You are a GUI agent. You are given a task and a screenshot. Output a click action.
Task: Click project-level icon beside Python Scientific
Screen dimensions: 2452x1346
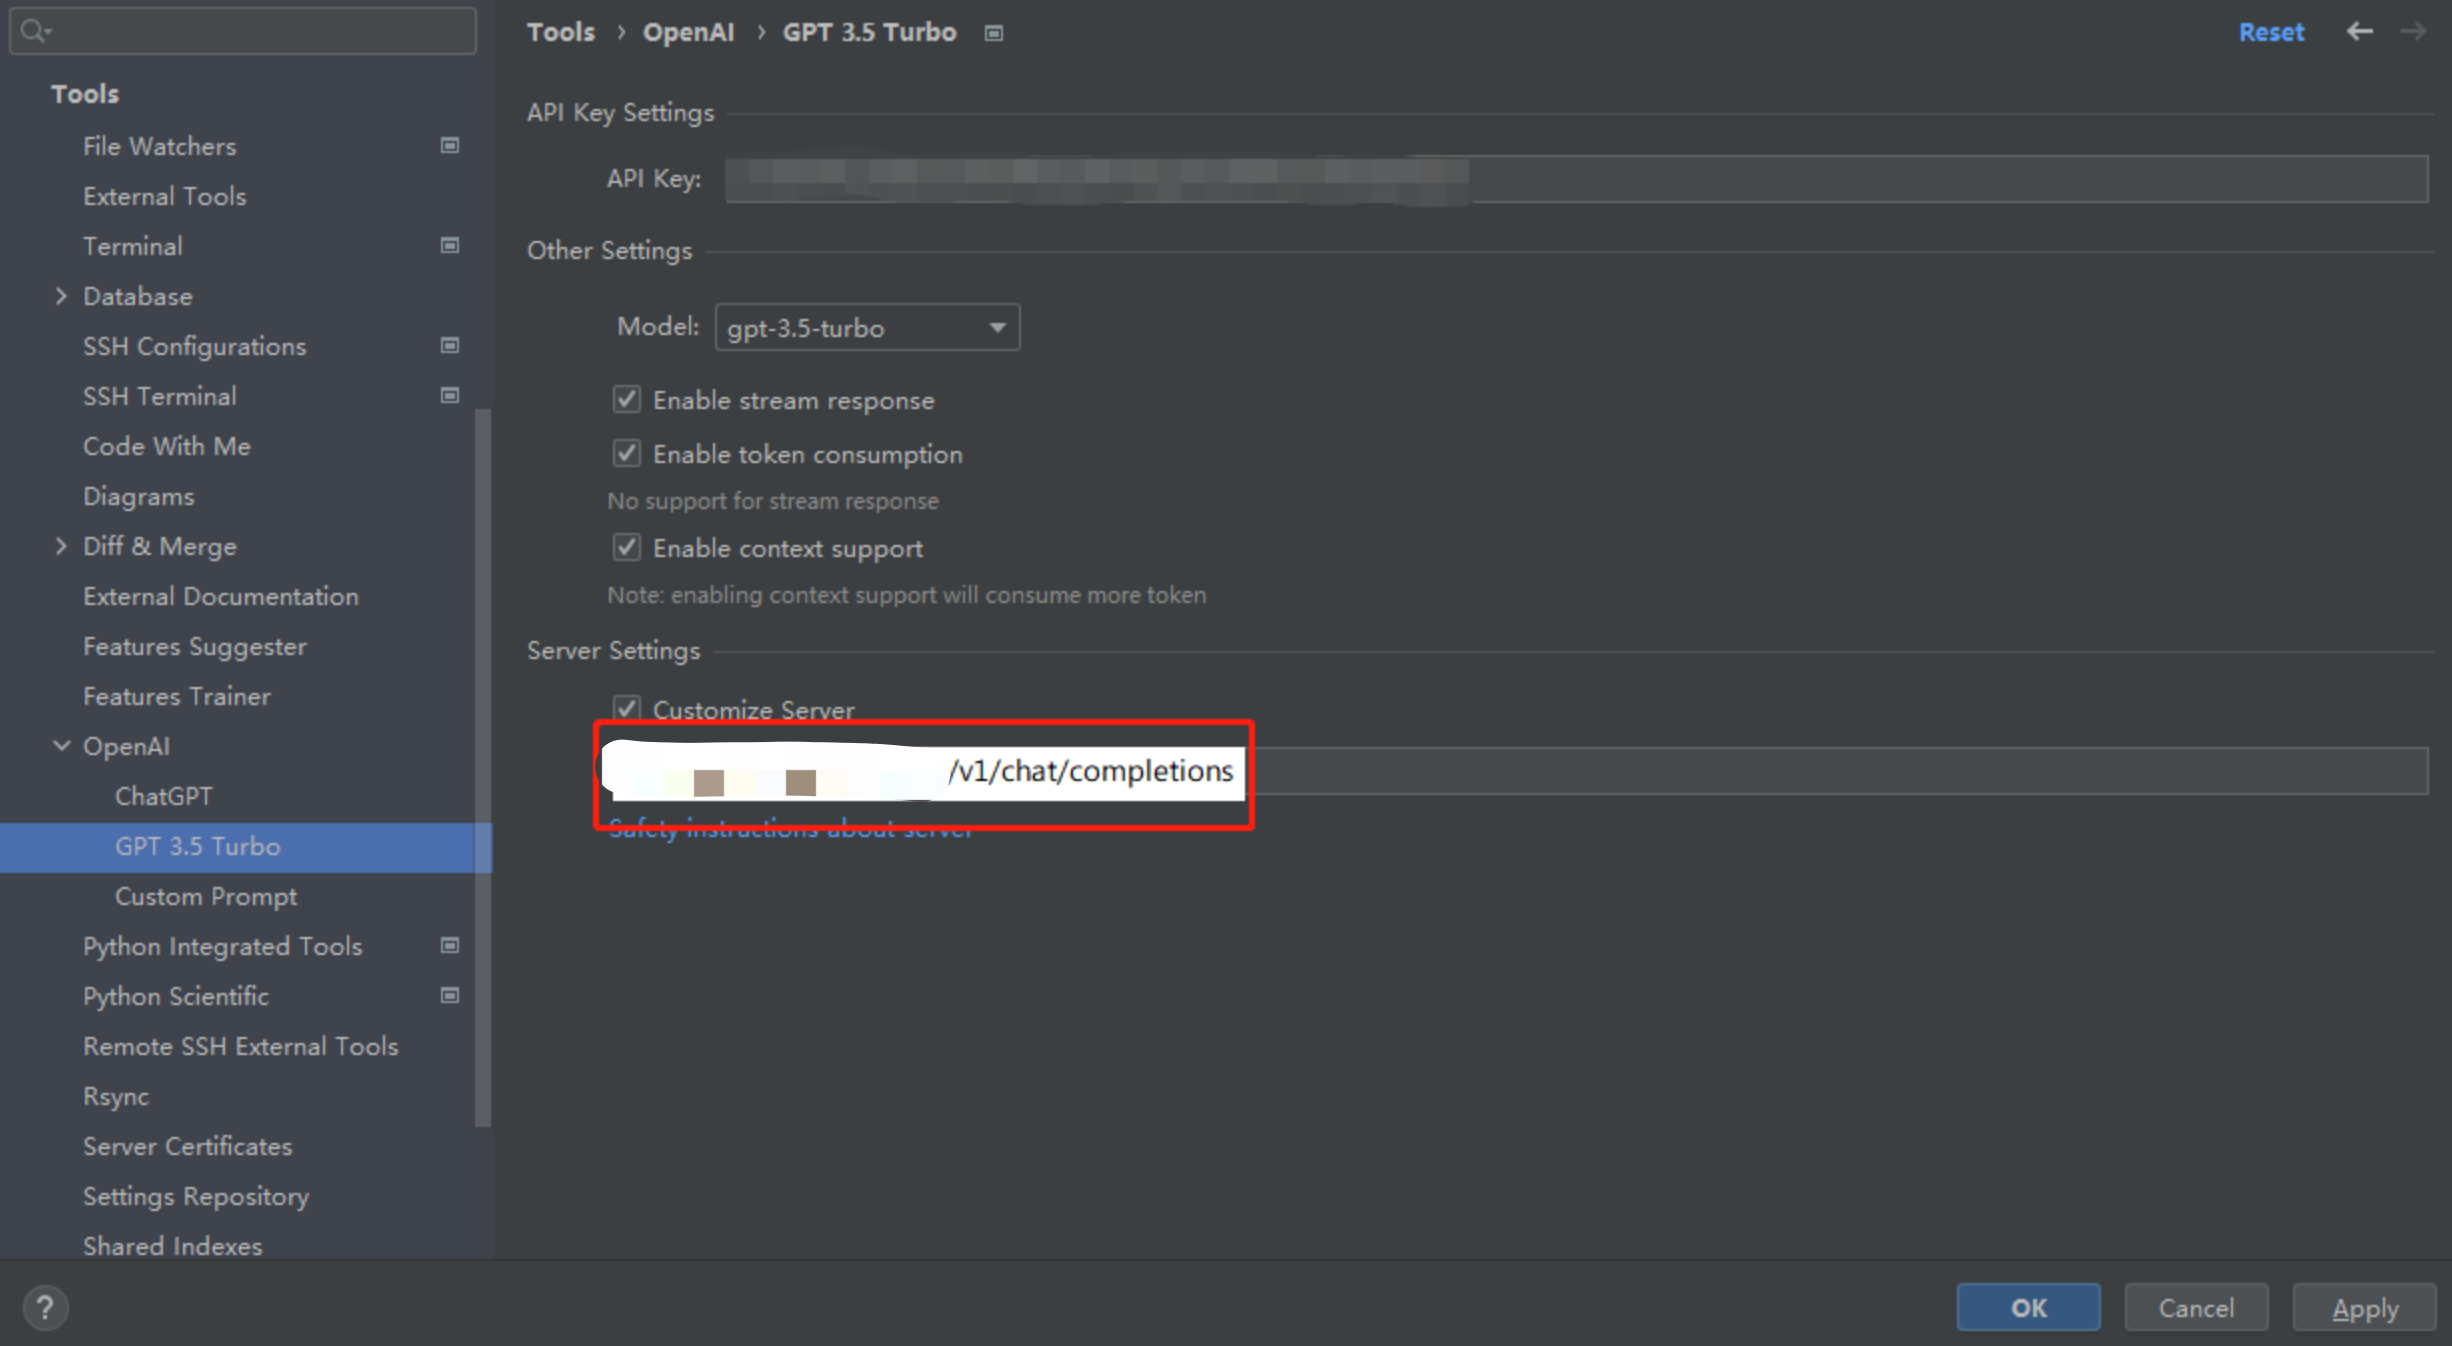(450, 996)
